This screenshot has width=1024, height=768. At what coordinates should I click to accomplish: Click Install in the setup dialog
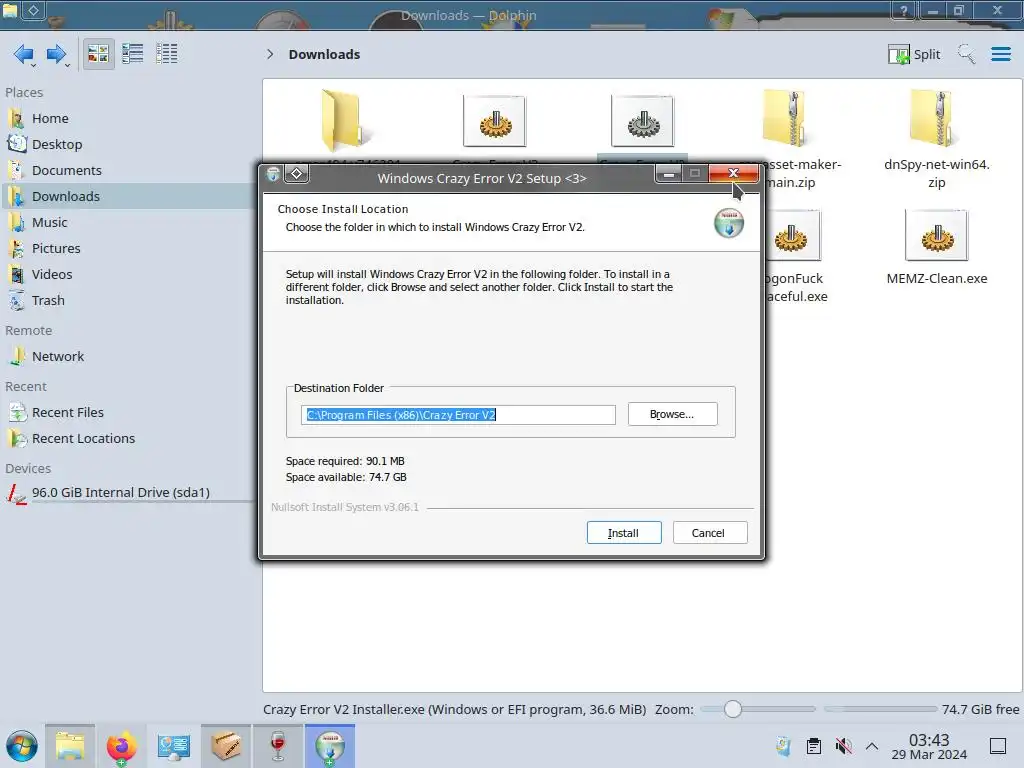click(x=624, y=533)
